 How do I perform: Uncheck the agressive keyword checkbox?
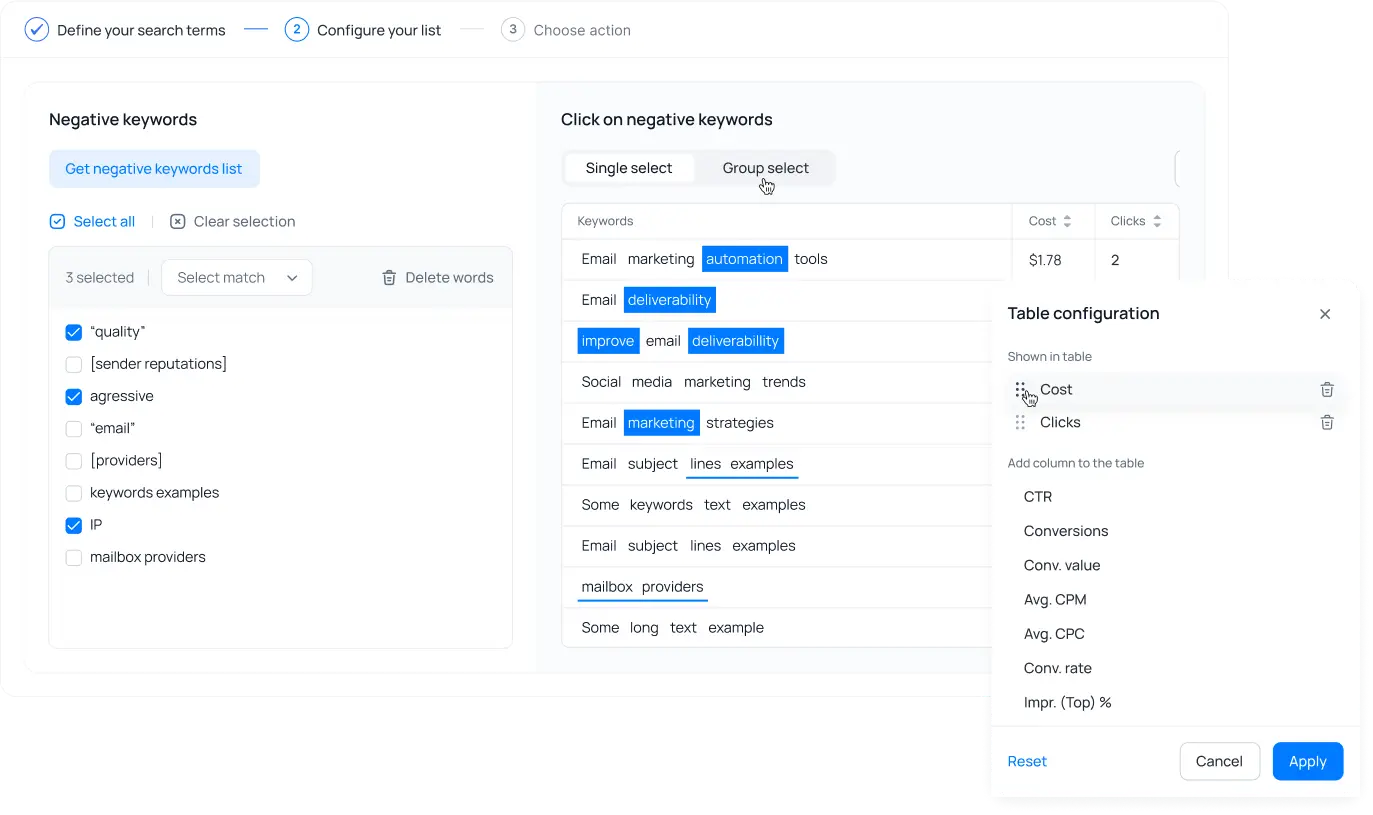point(73,397)
